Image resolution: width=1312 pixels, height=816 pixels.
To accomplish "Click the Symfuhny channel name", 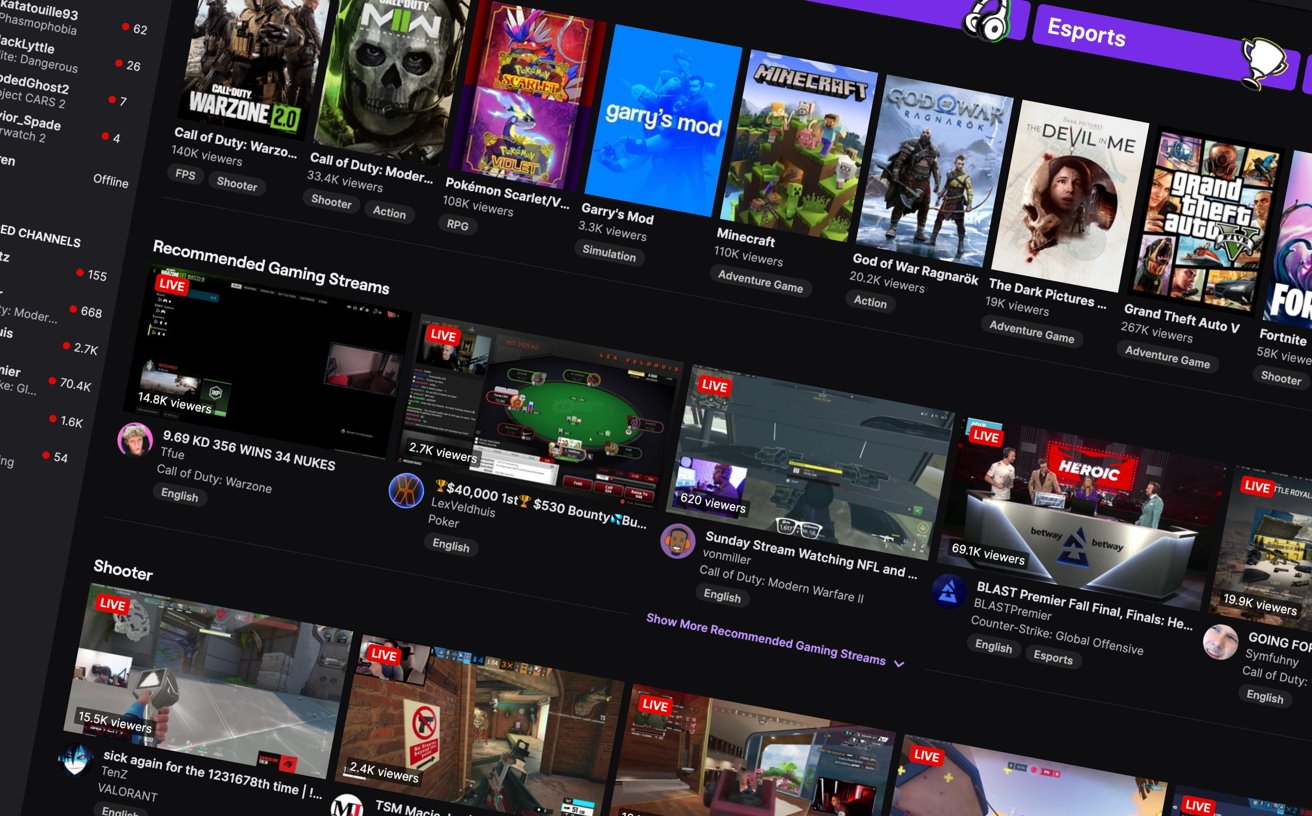I will 1273,659.
